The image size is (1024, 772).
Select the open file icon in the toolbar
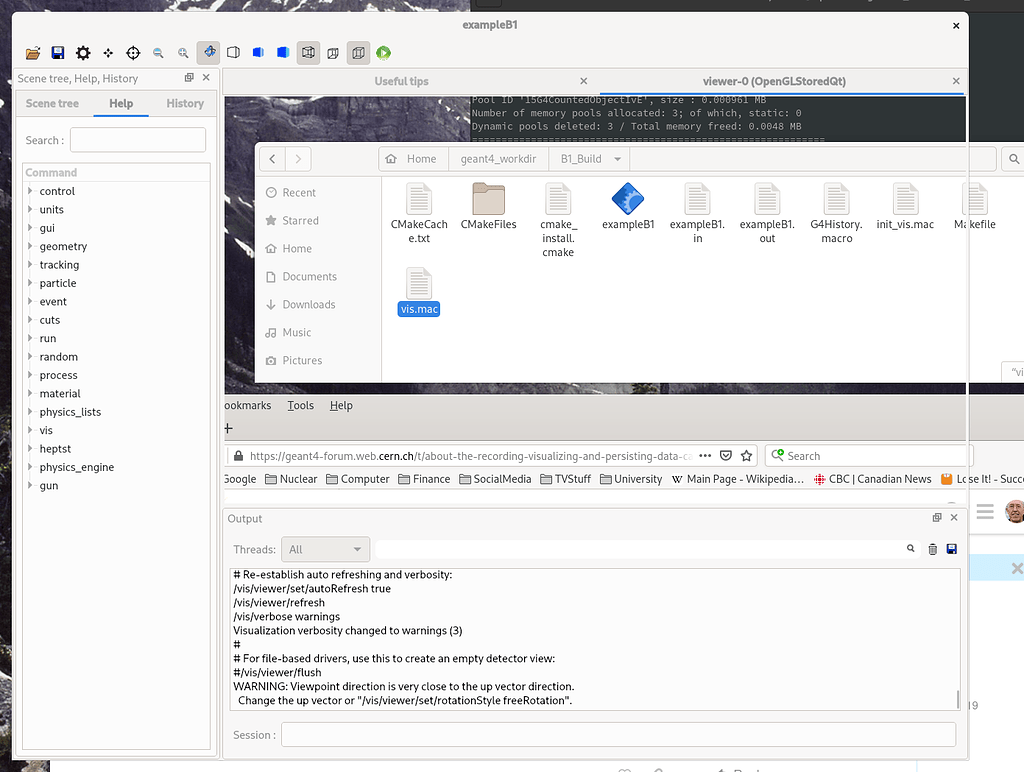point(31,52)
